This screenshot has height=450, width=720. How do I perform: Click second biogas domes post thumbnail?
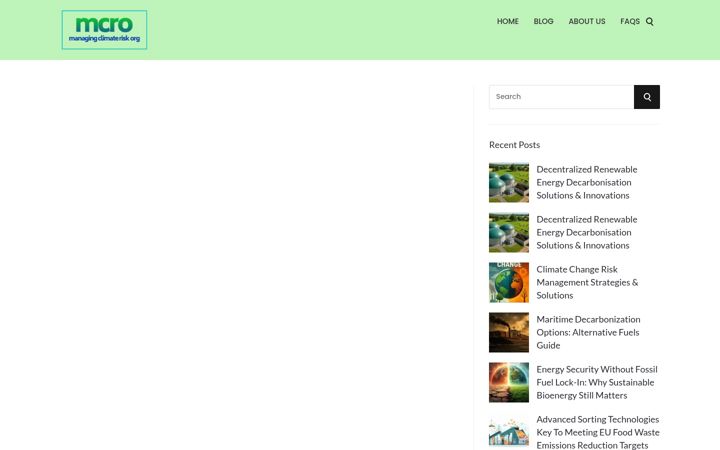click(x=509, y=232)
